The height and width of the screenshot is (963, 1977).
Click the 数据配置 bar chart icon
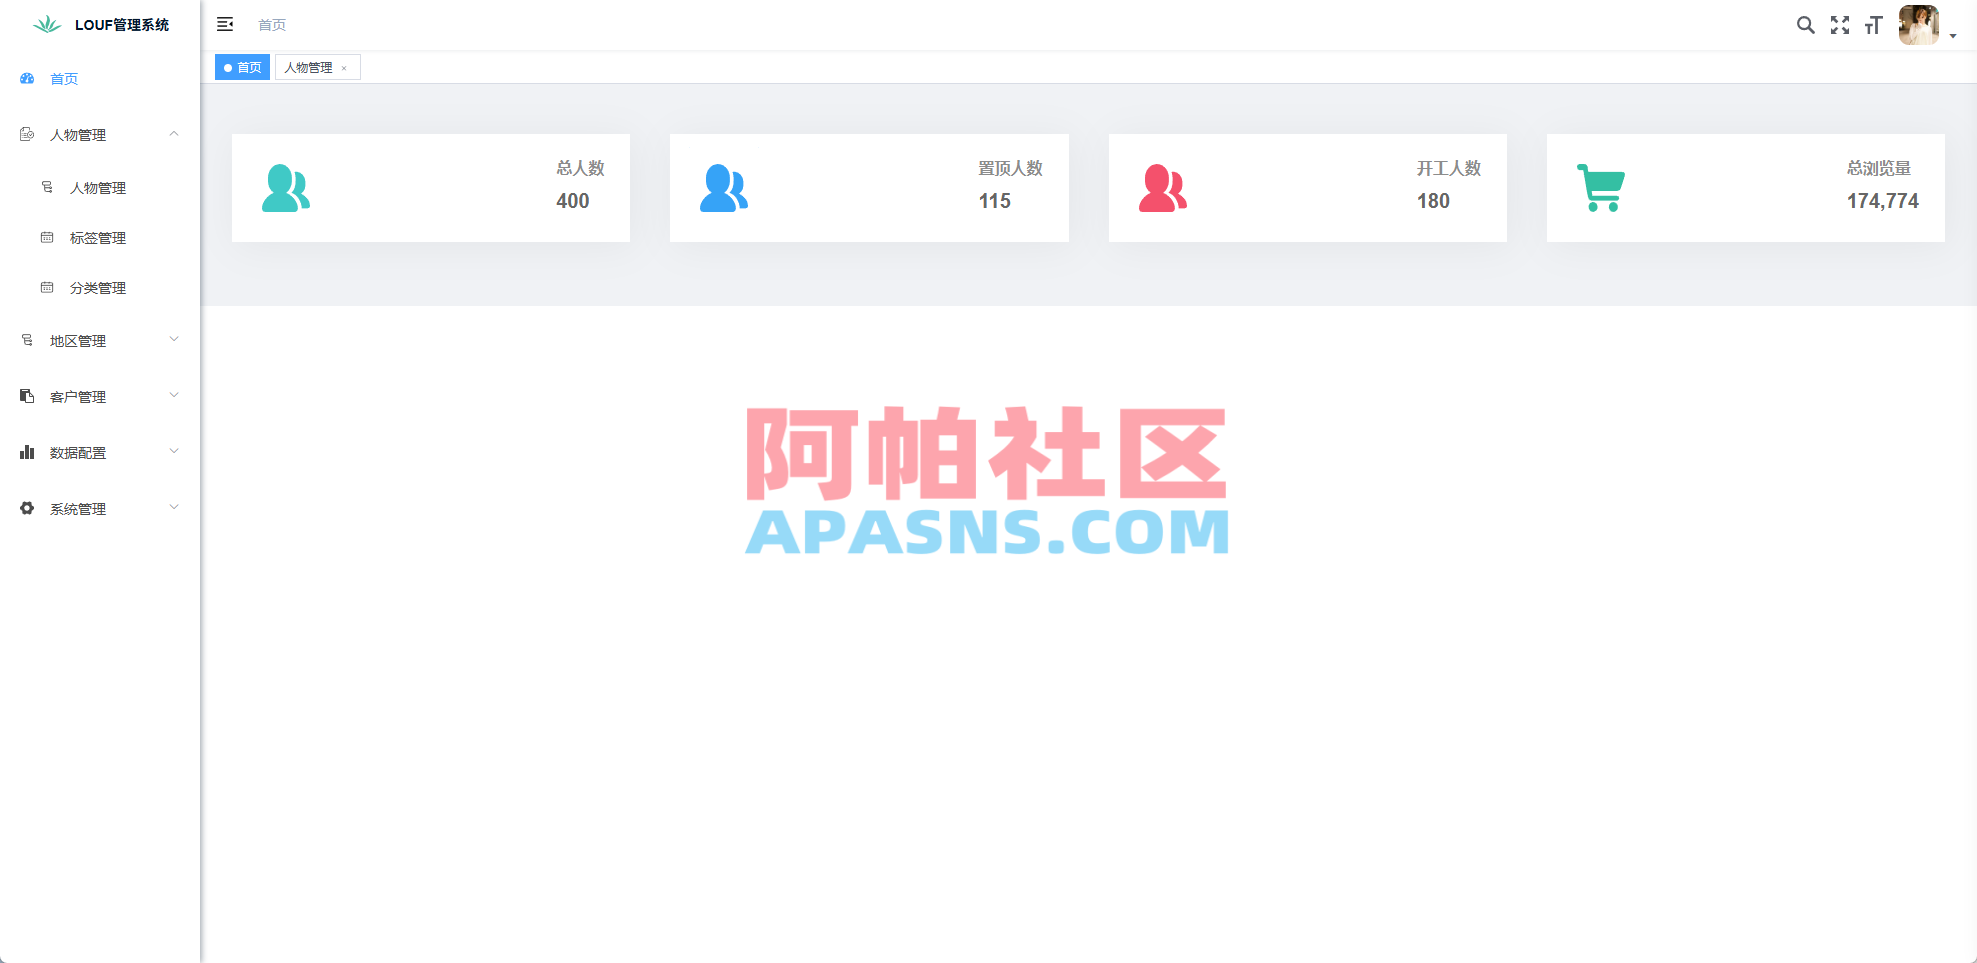coord(27,452)
